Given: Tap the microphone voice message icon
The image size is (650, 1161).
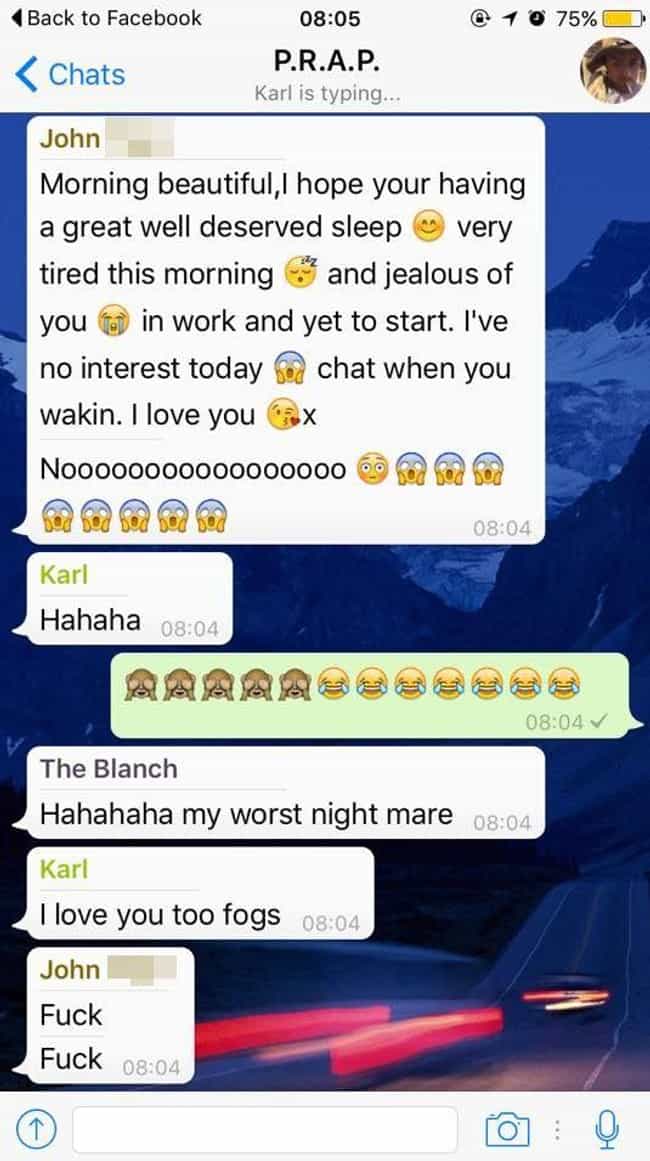Looking at the screenshot, I should tap(607, 1129).
